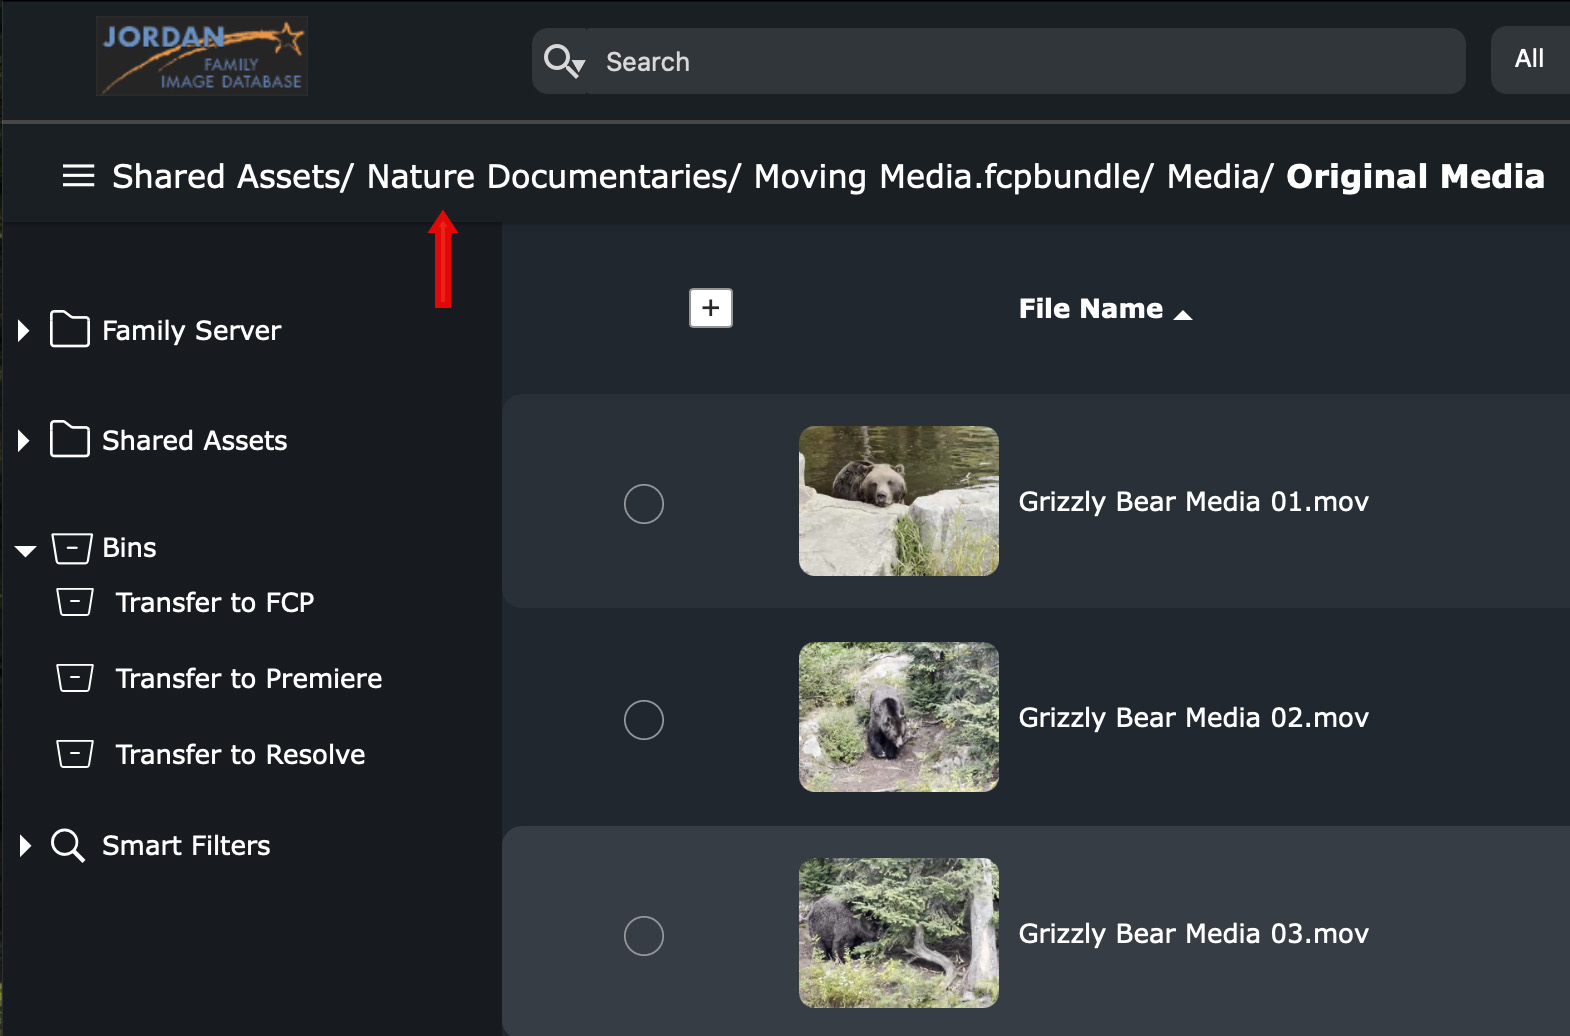1570x1036 pixels.
Task: Select Grizzly Bear Media 03.mov radio circle
Action: 643,936
